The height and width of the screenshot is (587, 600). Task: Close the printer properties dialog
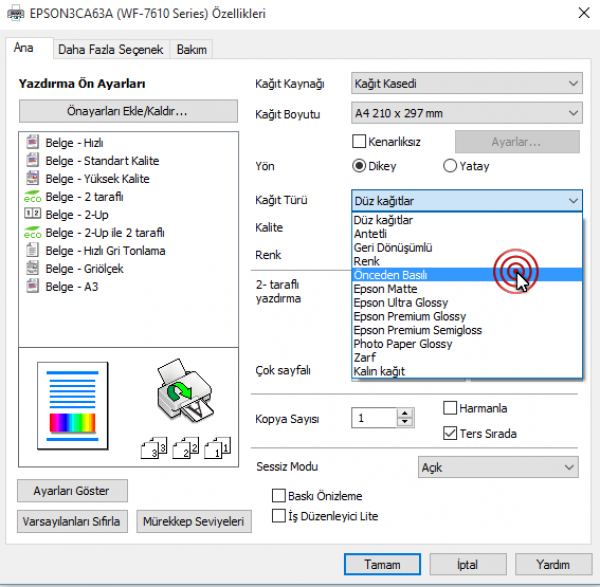point(584,13)
